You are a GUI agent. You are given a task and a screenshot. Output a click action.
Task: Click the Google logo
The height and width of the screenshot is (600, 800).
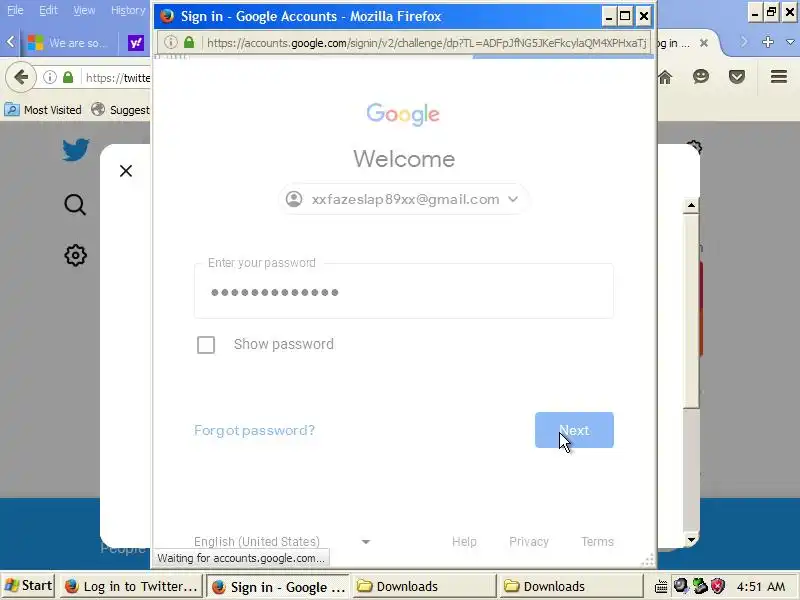click(x=403, y=114)
